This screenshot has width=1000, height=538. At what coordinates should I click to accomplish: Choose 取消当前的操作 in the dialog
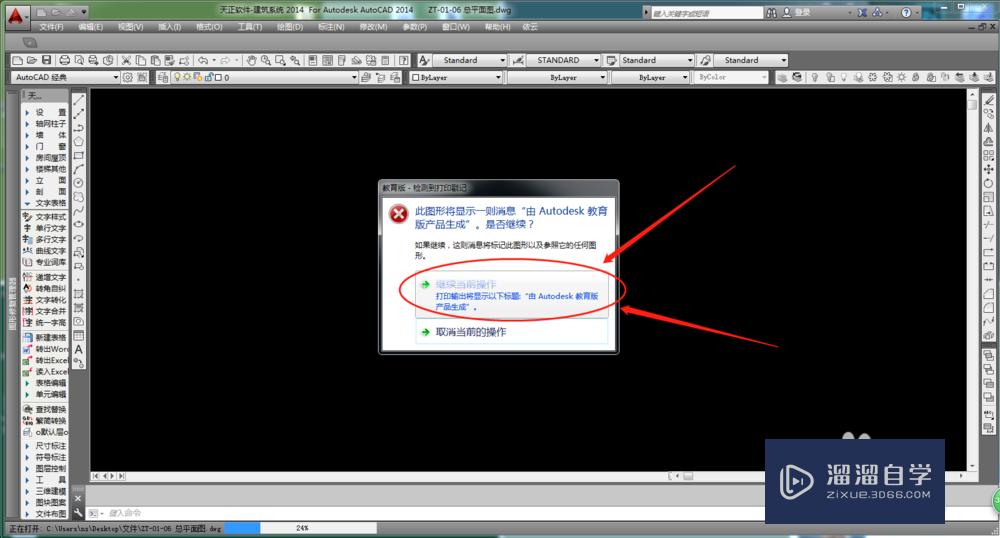pyautogui.click(x=511, y=332)
